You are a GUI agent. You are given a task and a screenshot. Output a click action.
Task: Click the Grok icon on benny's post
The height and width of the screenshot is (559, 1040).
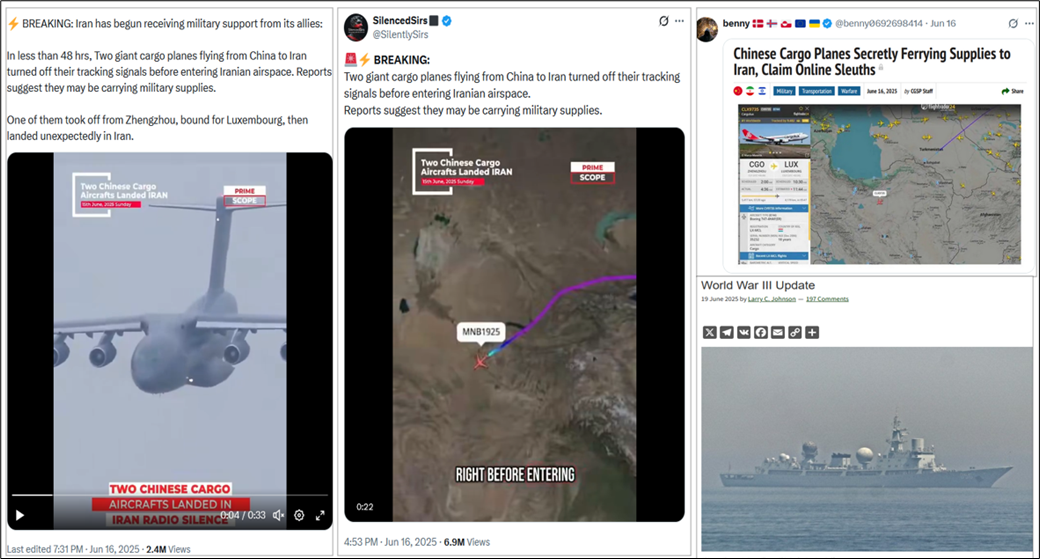tap(1013, 23)
